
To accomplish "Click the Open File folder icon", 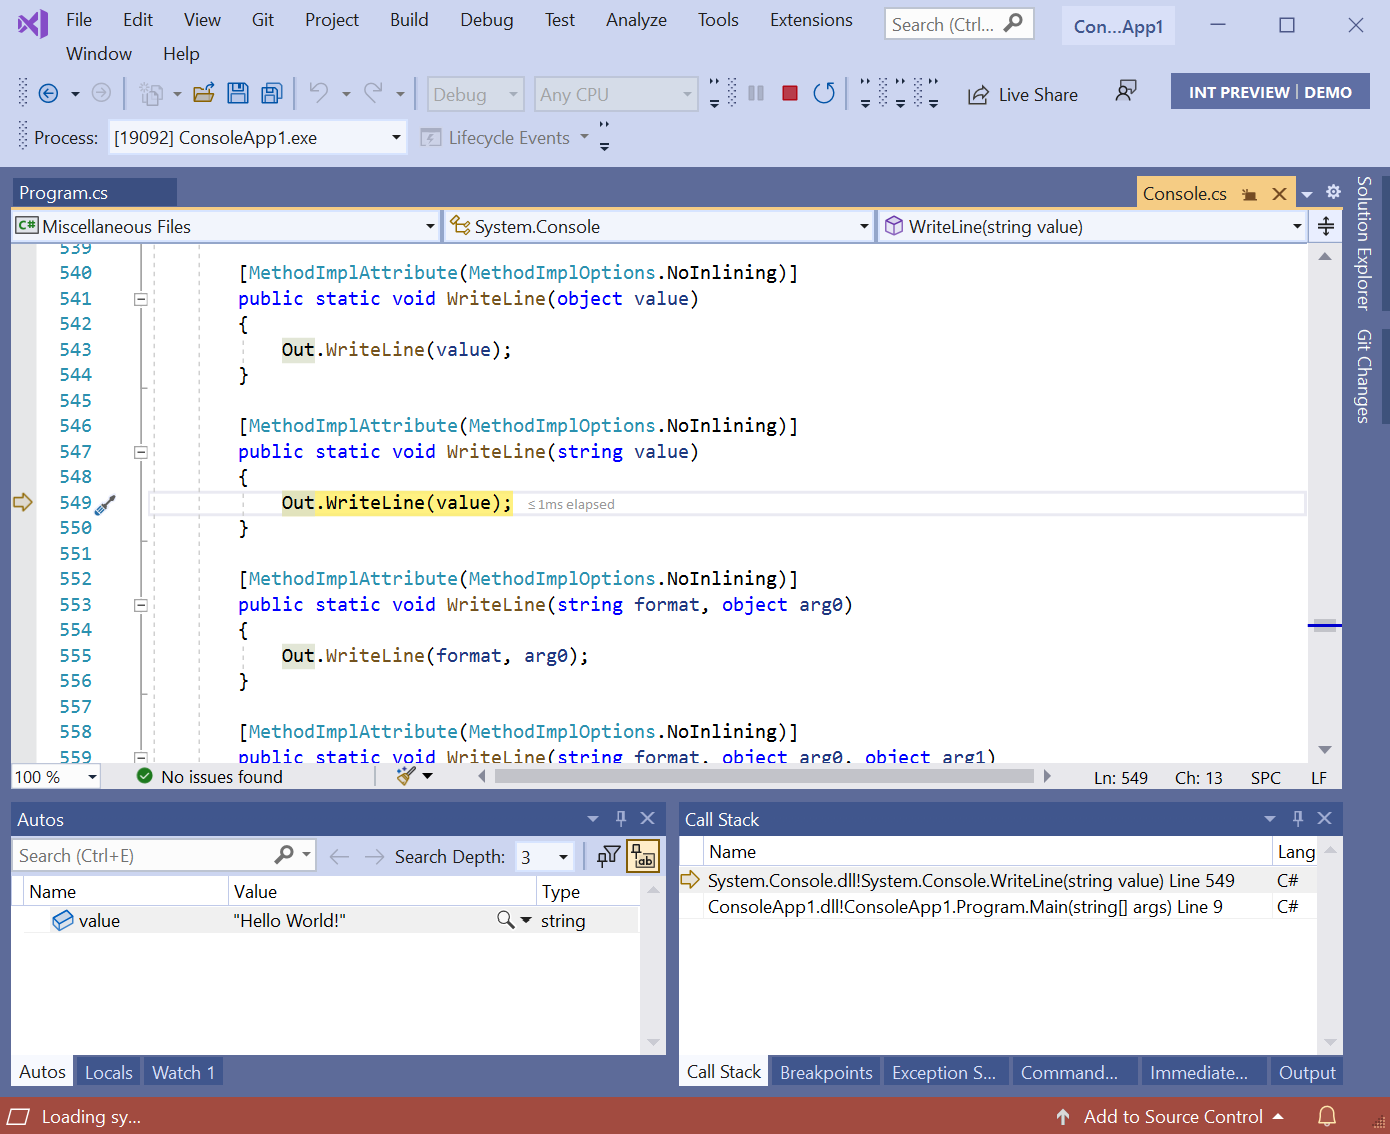I will pyautogui.click(x=204, y=94).
